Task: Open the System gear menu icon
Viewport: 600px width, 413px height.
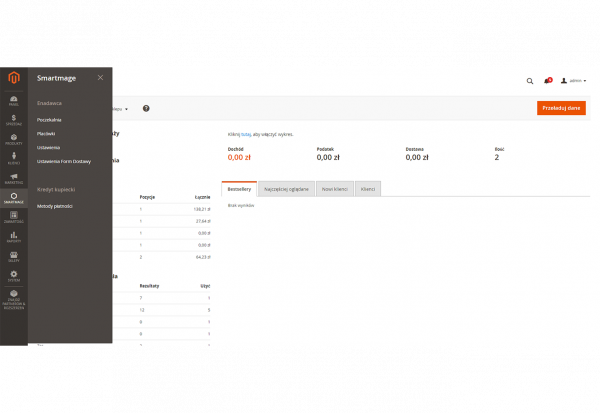Action: [x=14, y=276]
